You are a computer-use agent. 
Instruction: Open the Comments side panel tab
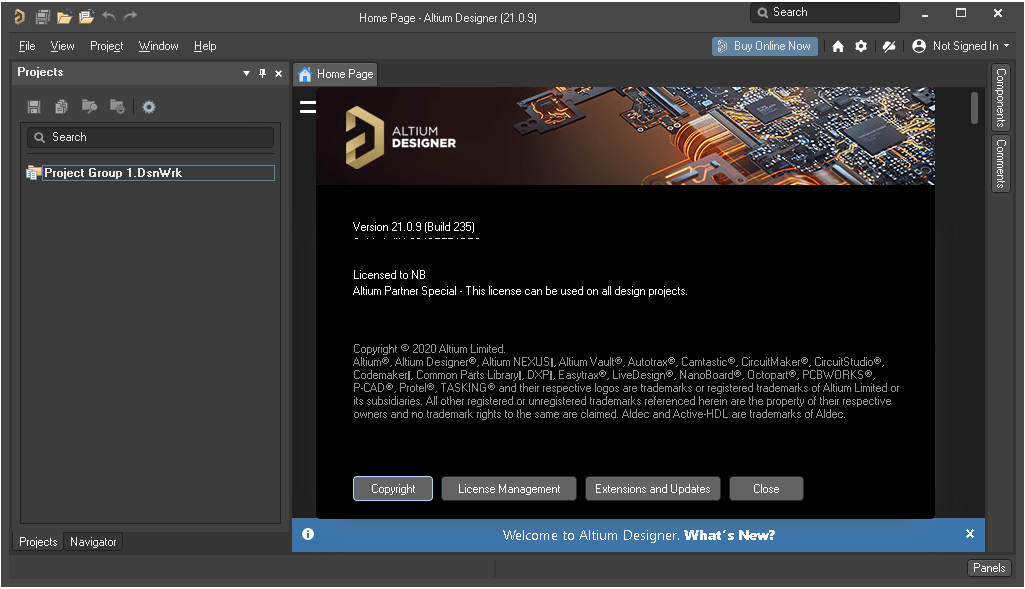coord(1001,164)
